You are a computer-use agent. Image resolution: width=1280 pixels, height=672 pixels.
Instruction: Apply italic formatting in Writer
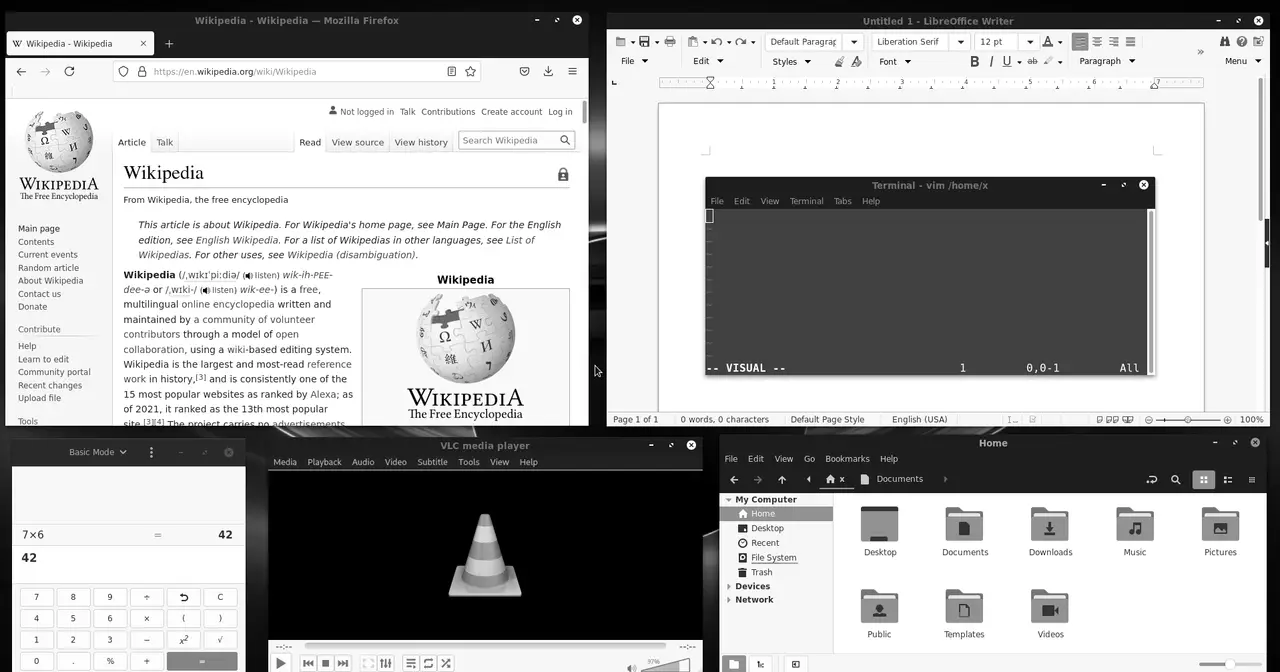(992, 62)
